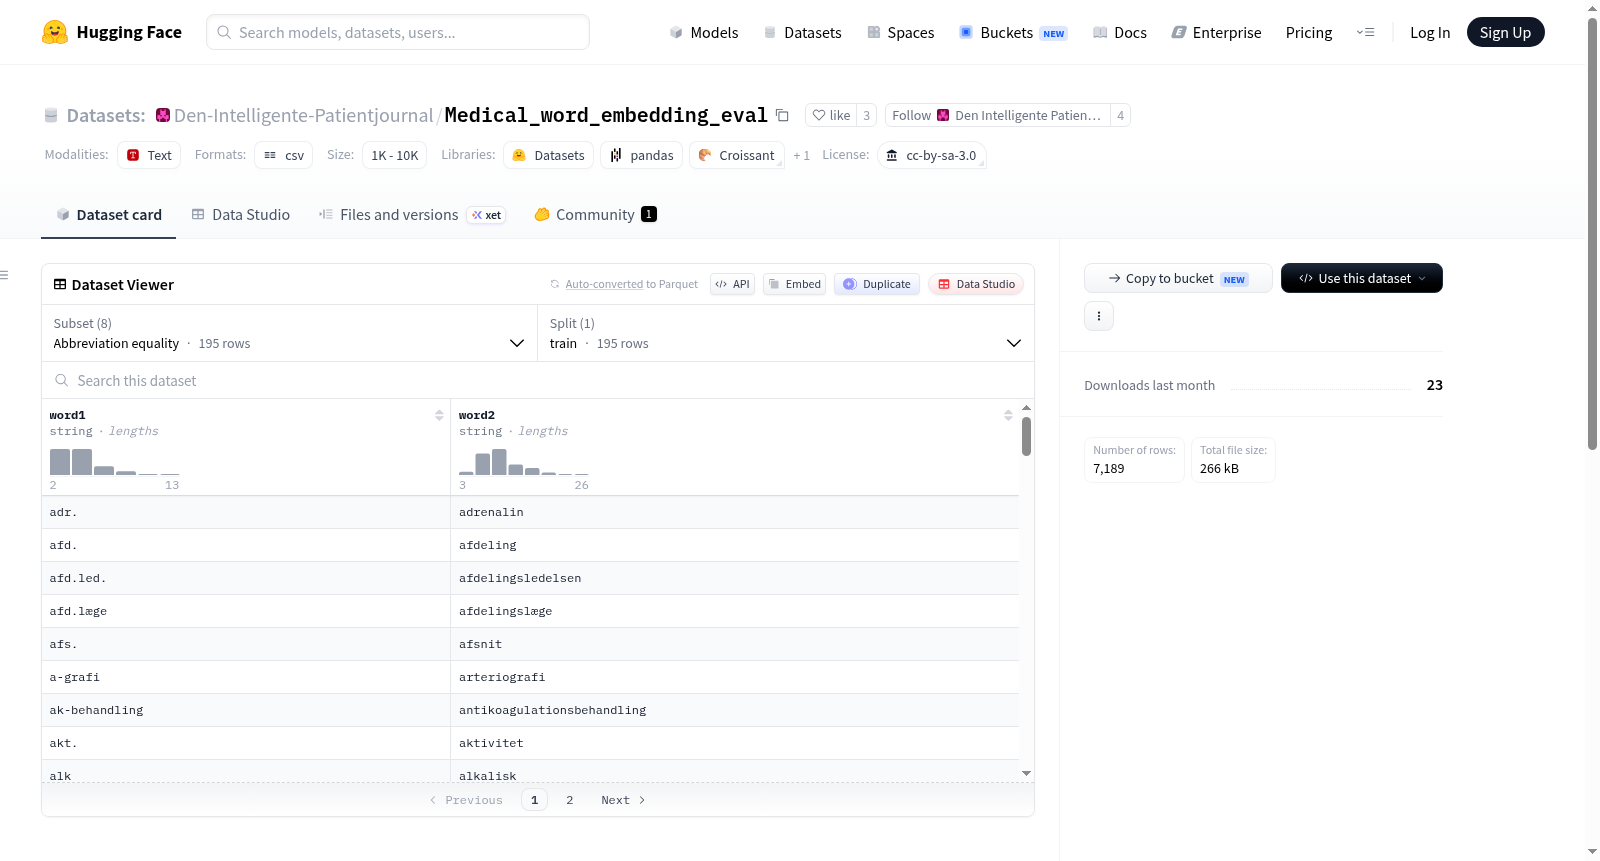1600x861 pixels.
Task: Follow Den Intelligente Patientjournal
Action: tap(997, 116)
